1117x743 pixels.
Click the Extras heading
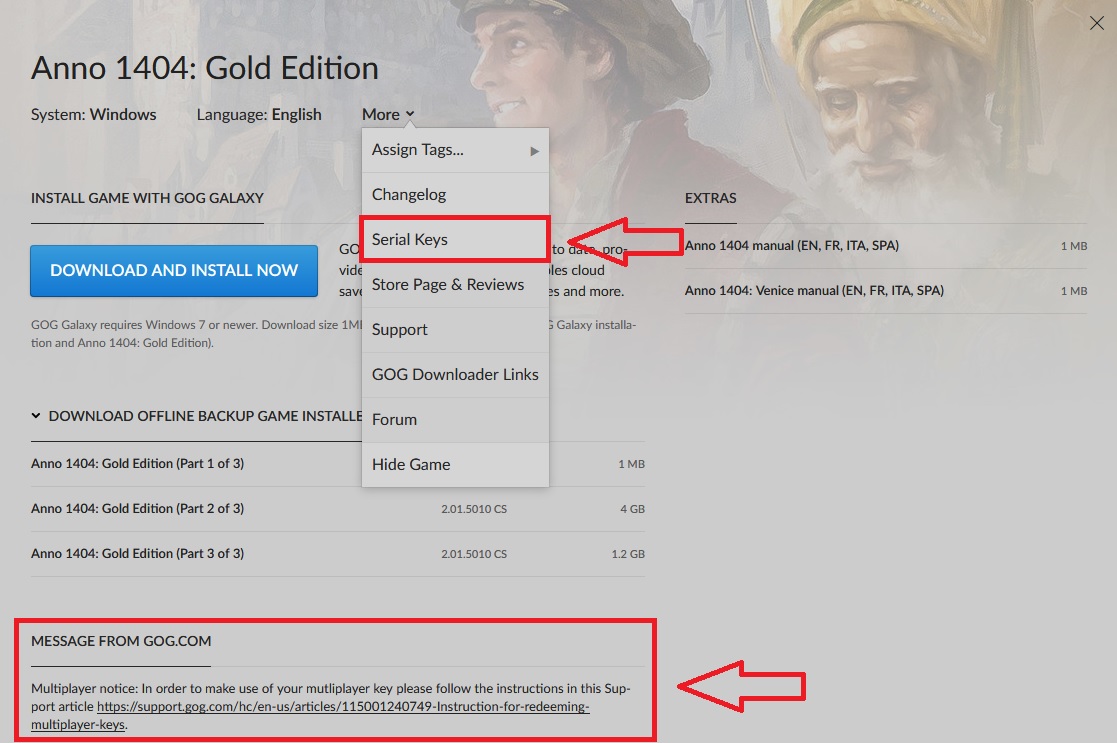point(710,198)
